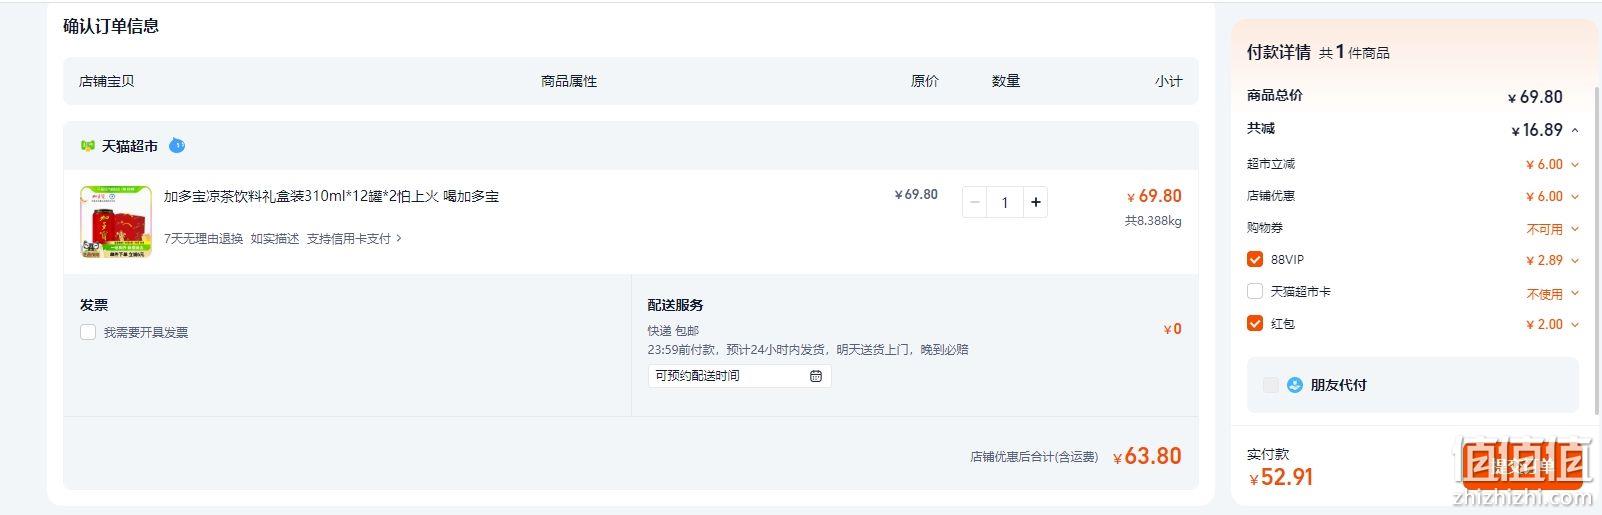Click the 商品总价 ¥69.80 value

point(1535,97)
